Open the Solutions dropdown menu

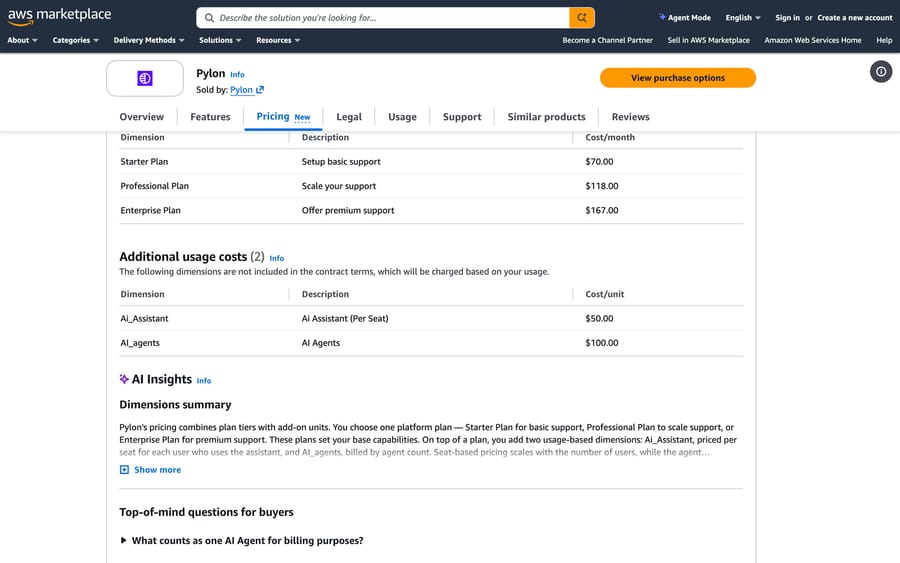[220, 40]
